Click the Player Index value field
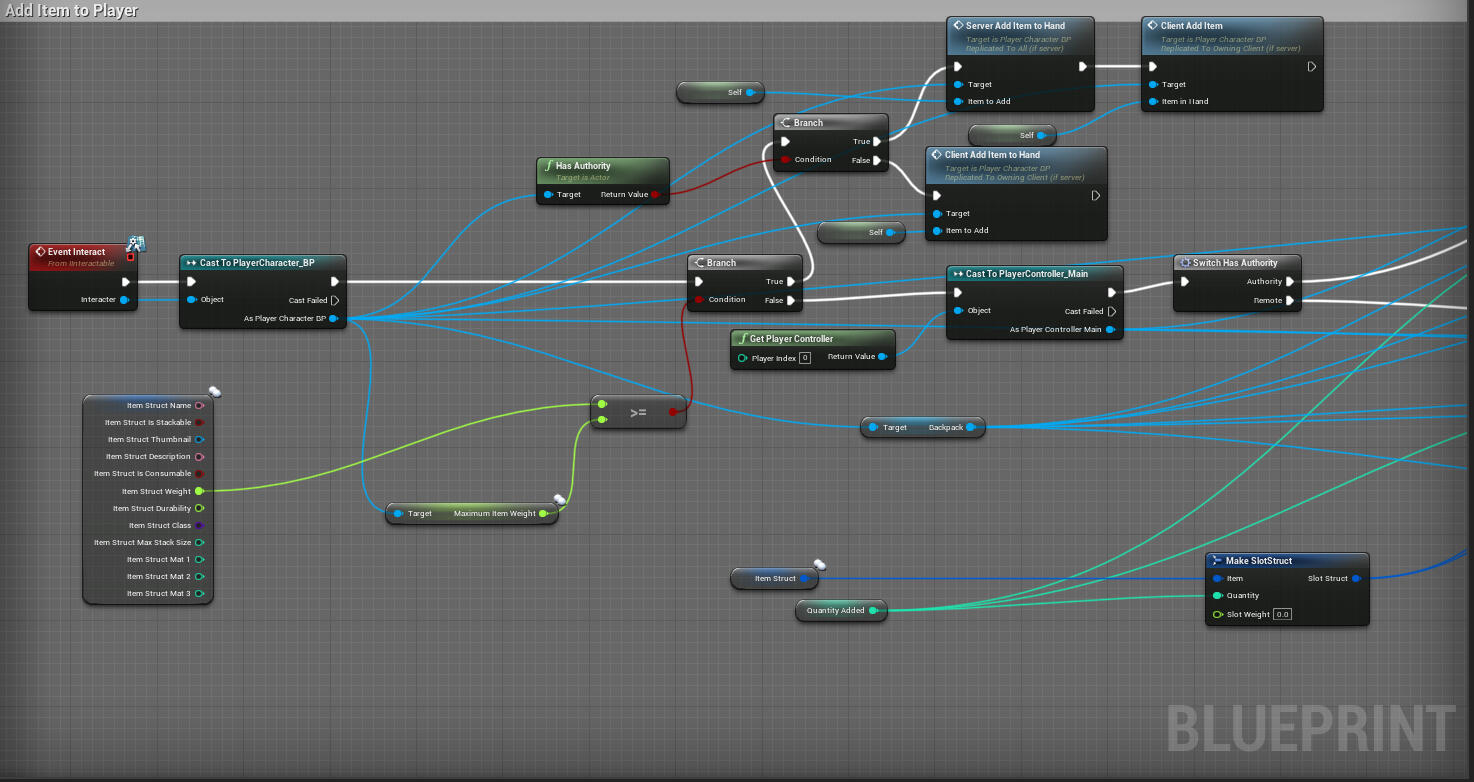The image size is (1474, 782). click(x=804, y=358)
